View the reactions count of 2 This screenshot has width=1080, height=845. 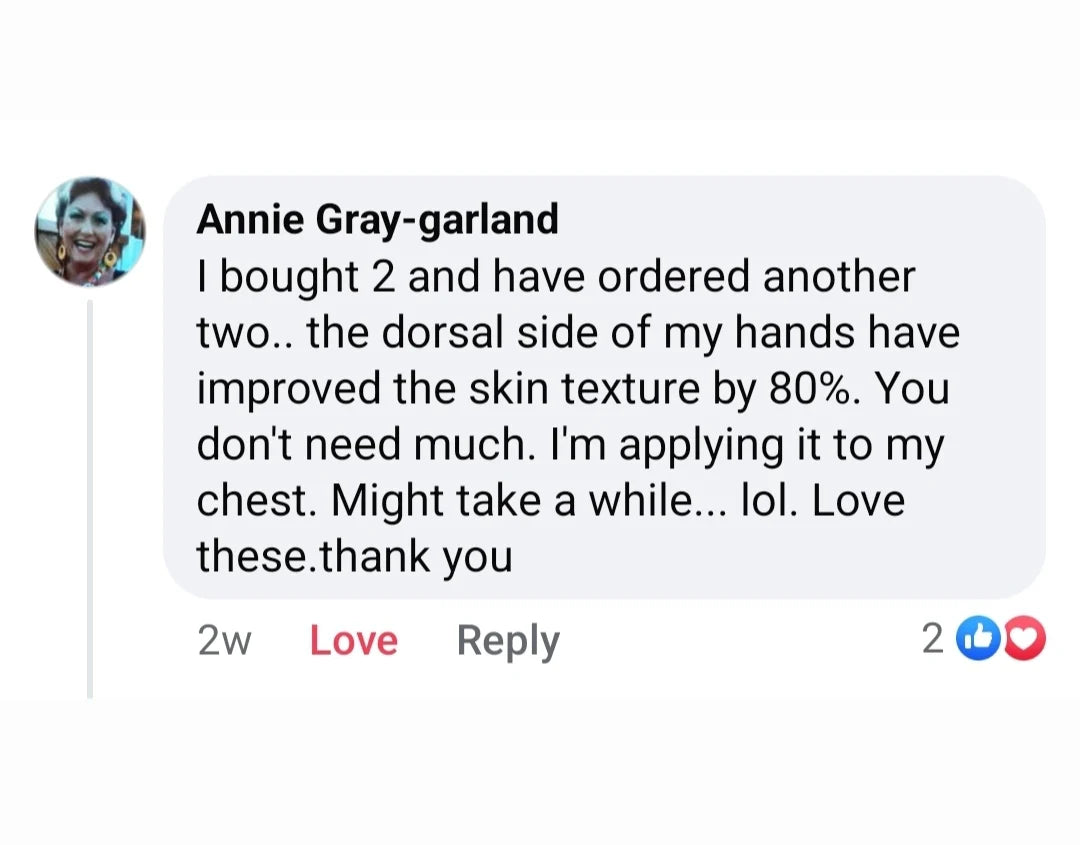pos(932,639)
